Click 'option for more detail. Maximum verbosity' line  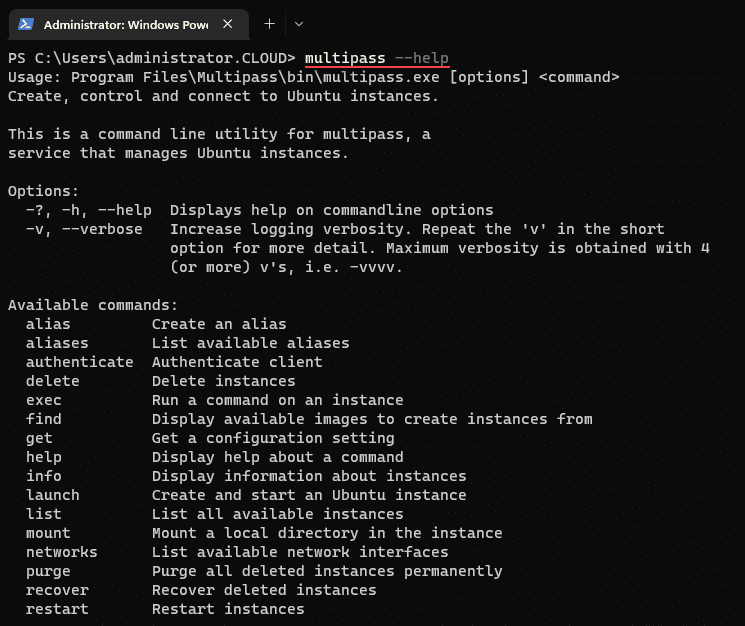[439, 248]
